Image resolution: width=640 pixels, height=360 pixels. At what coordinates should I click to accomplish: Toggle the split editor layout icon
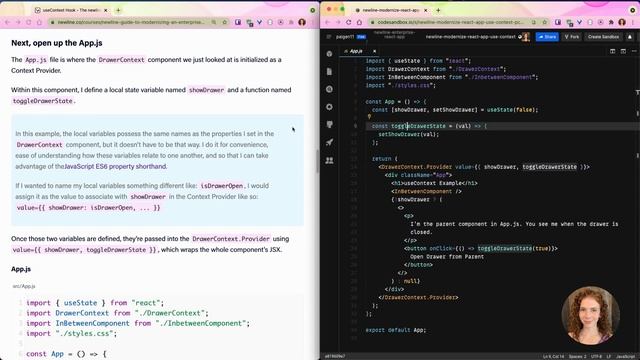[x=613, y=51]
